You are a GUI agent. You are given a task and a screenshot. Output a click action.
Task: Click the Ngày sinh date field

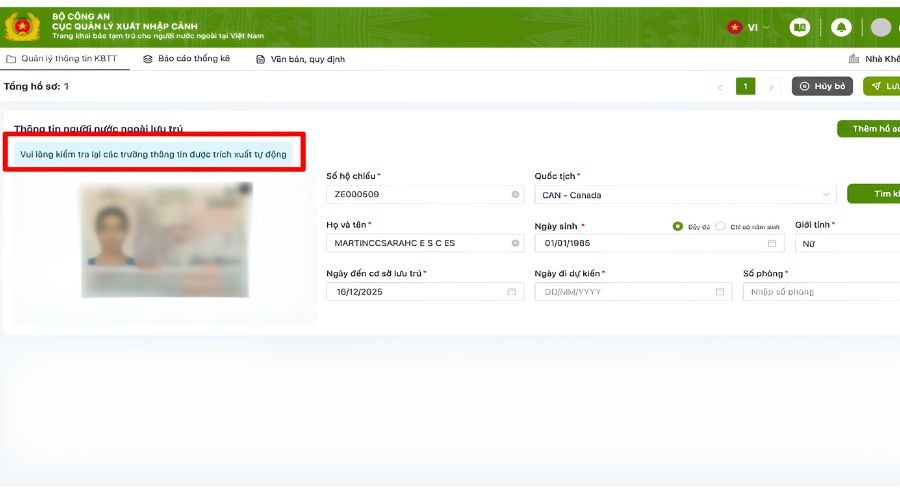click(x=659, y=243)
